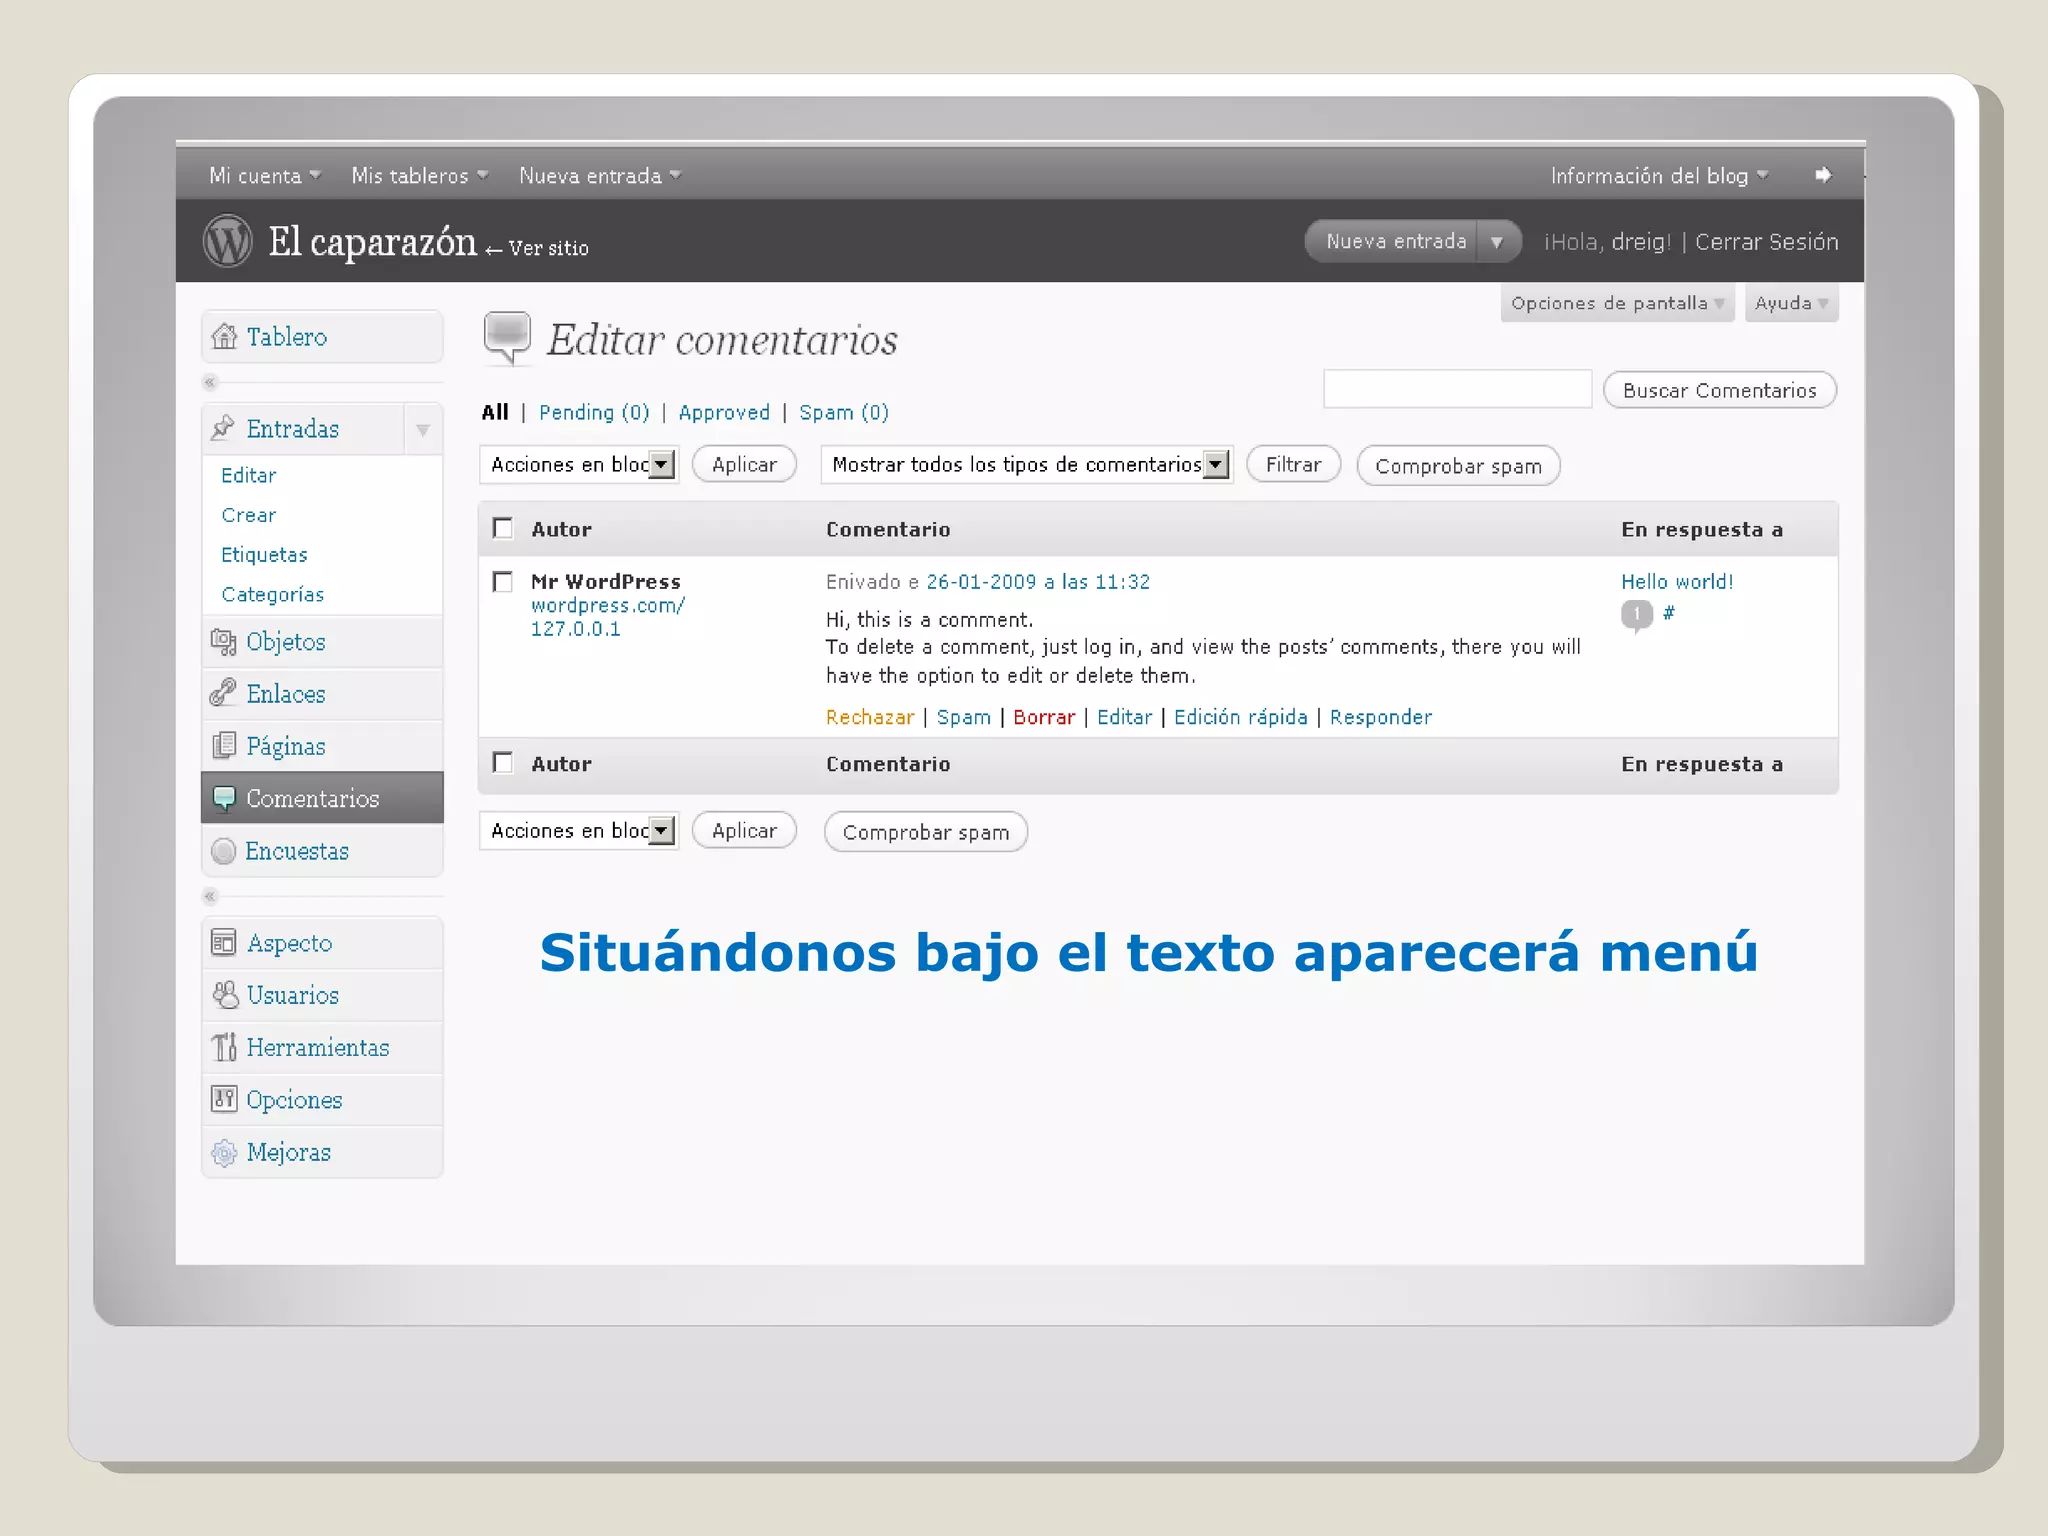The image size is (2048, 1536).
Task: Click the 127.0.0.1 IP address link
Action: 576,629
